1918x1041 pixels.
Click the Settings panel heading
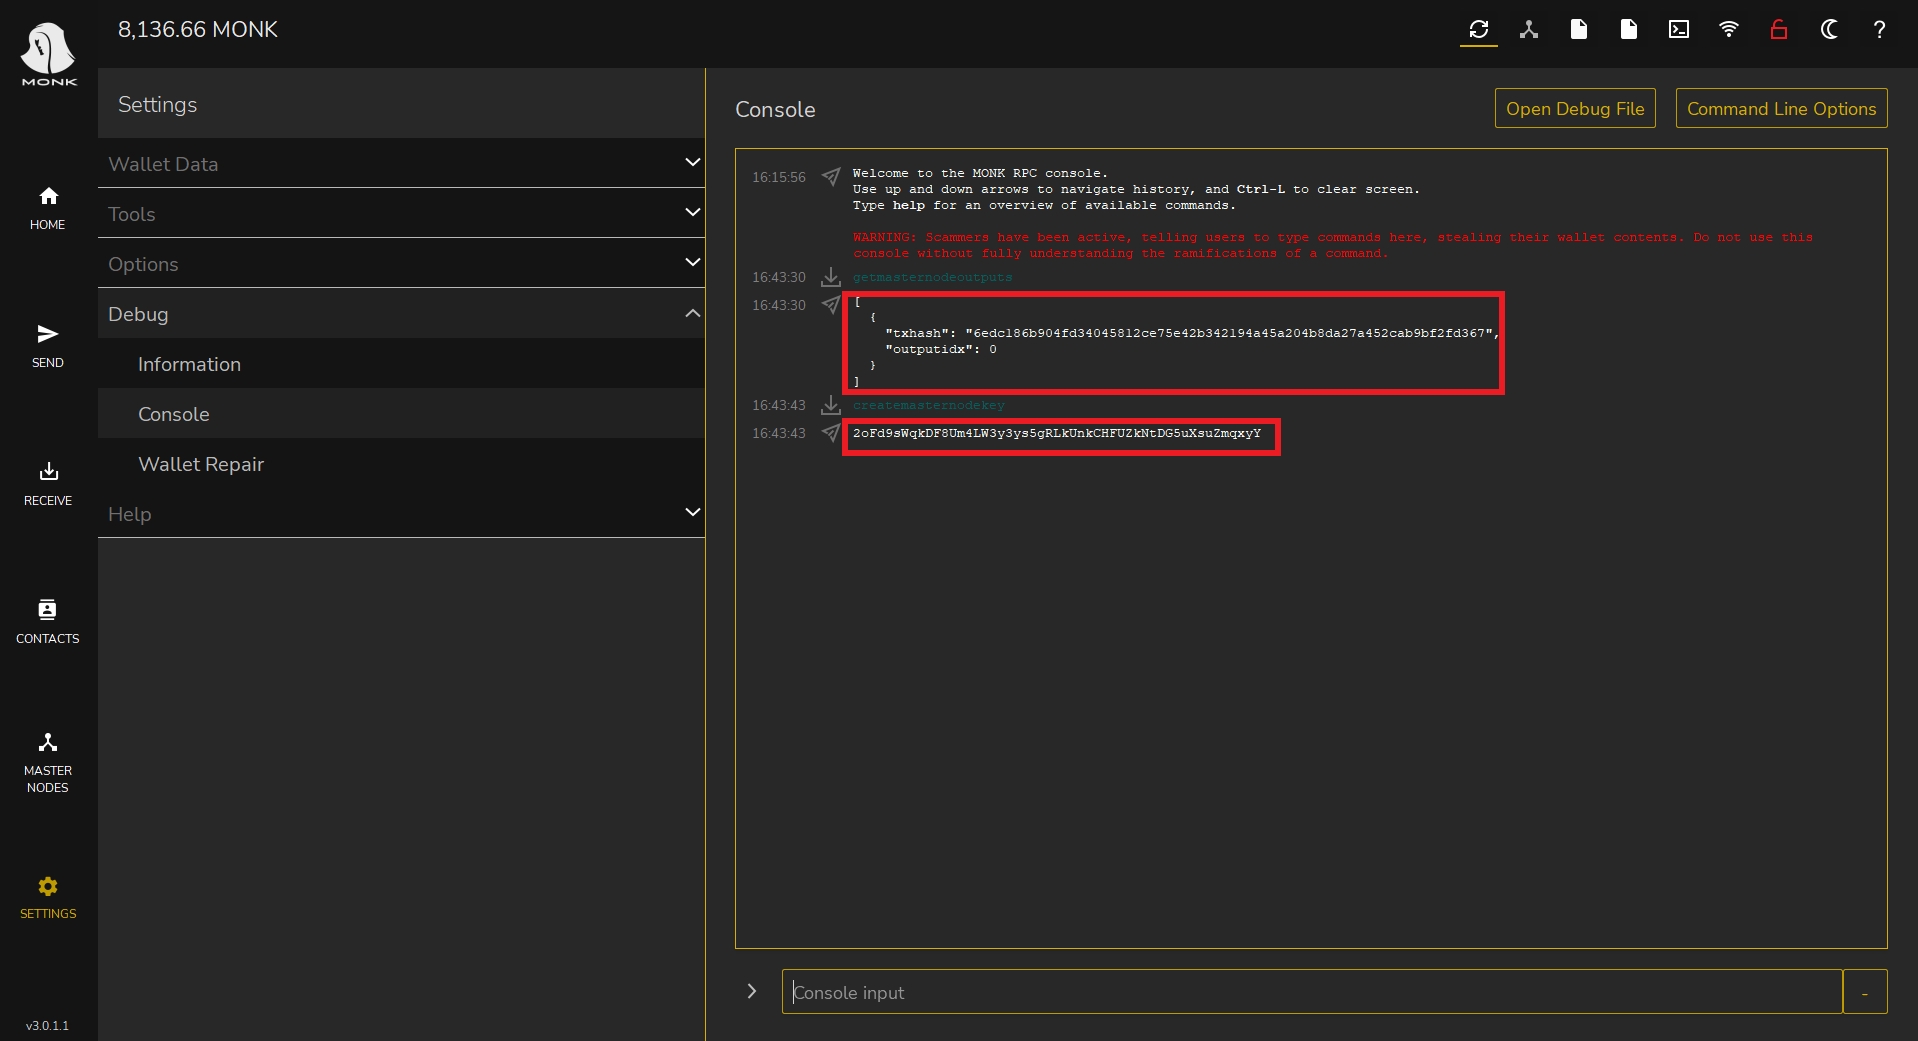[158, 104]
